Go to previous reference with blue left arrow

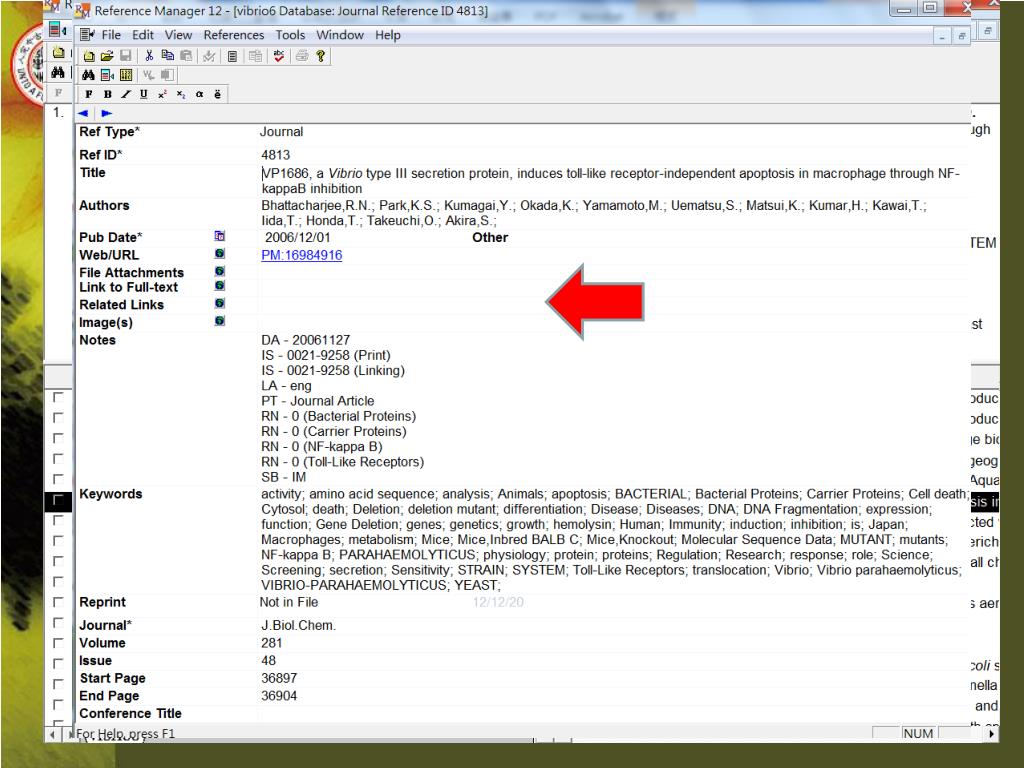coord(83,113)
